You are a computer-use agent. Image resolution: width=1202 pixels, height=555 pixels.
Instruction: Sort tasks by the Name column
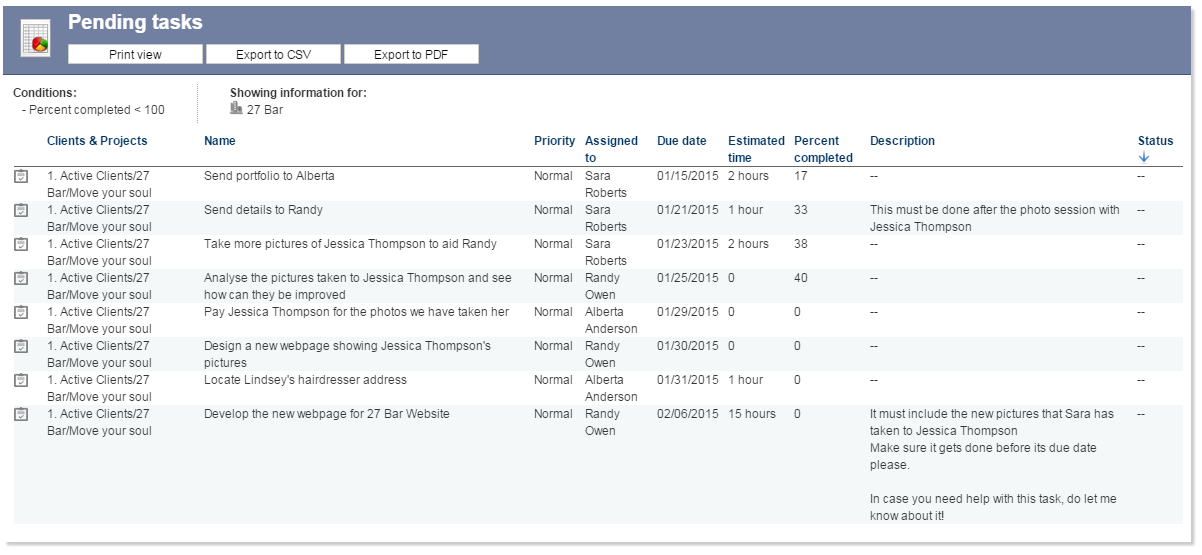click(x=220, y=141)
